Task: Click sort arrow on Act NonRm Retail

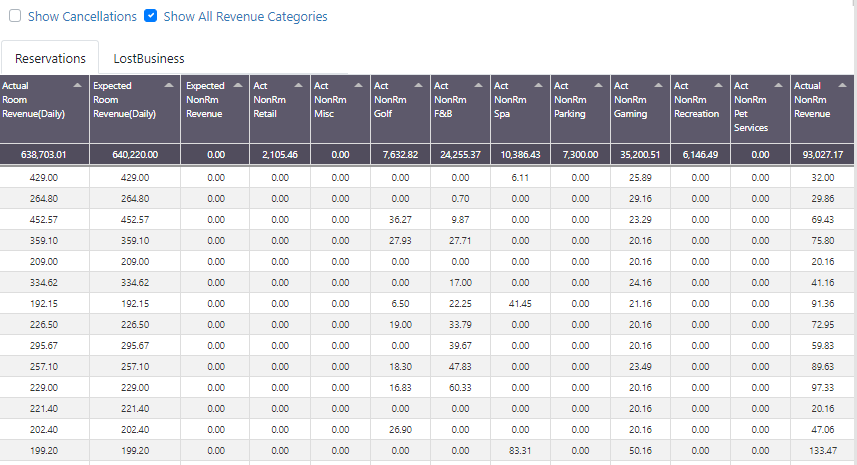Action: pyautogui.click(x=298, y=85)
